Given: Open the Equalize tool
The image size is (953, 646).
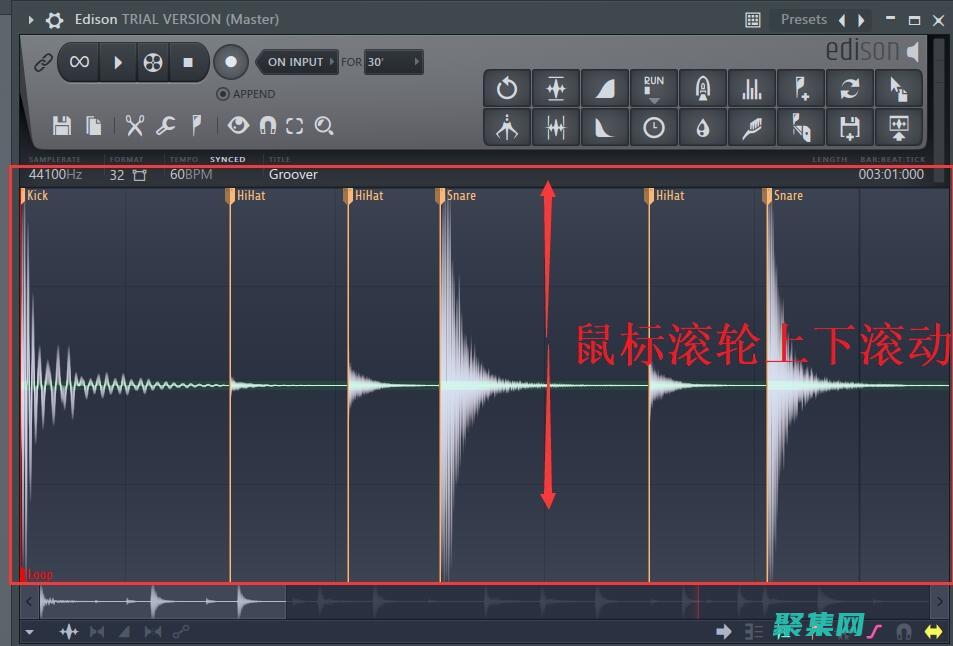Looking at the screenshot, I should (752, 88).
